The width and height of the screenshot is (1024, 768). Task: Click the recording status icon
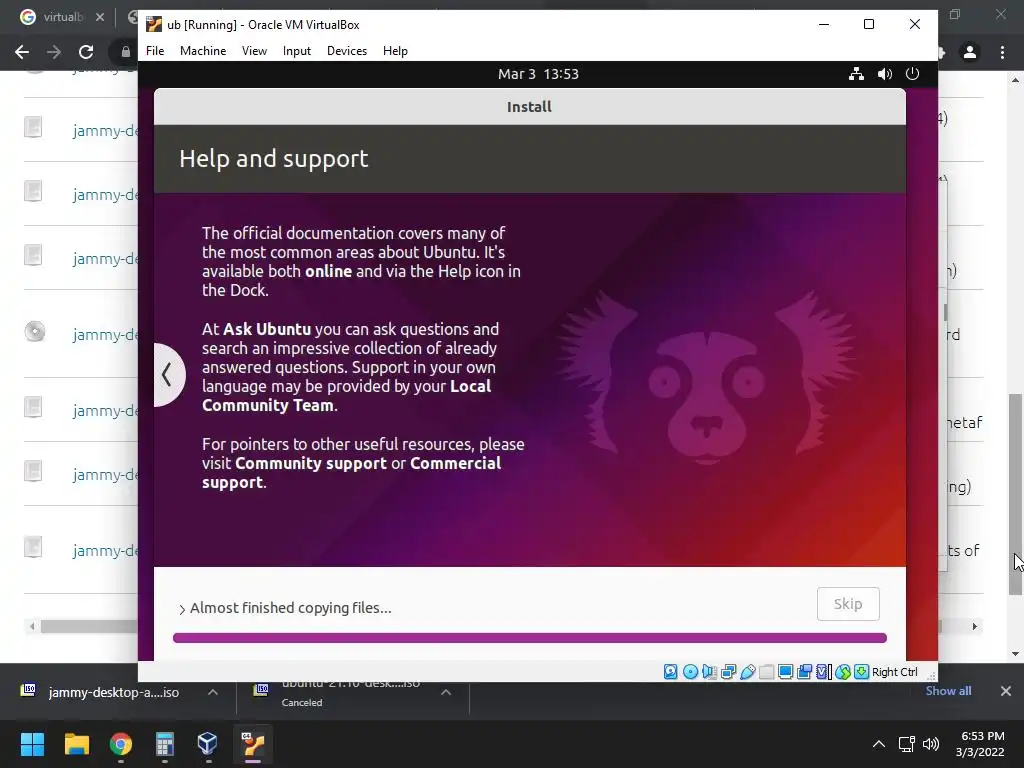click(805, 671)
